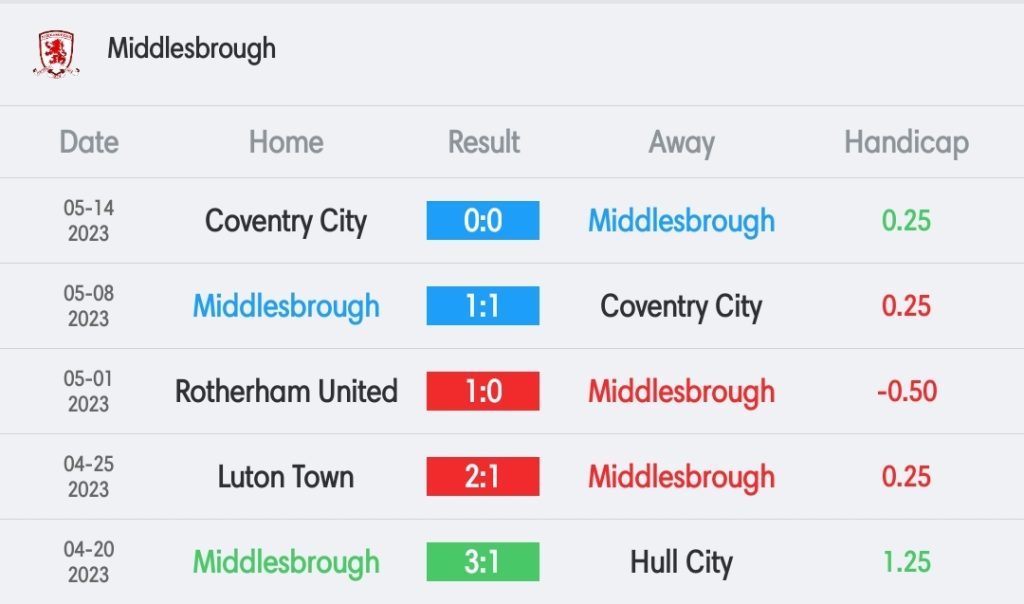This screenshot has width=1024, height=604.
Task: Click the -0.50 handicap value
Action: 907,392
